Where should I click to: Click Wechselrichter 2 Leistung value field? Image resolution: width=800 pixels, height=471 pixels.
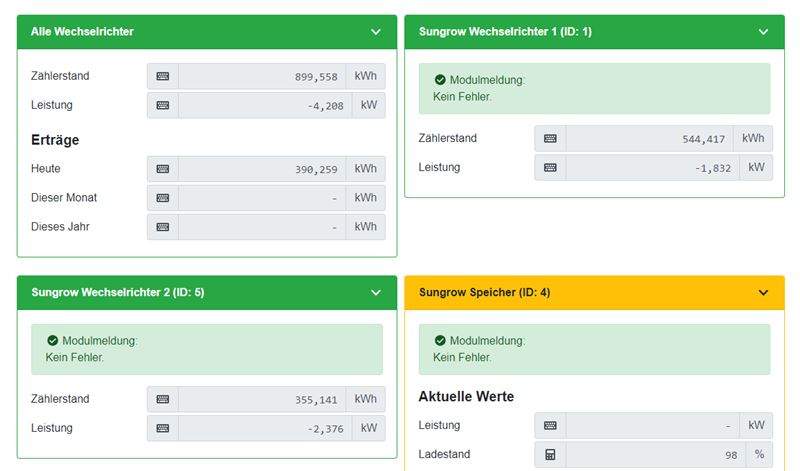pos(262,428)
